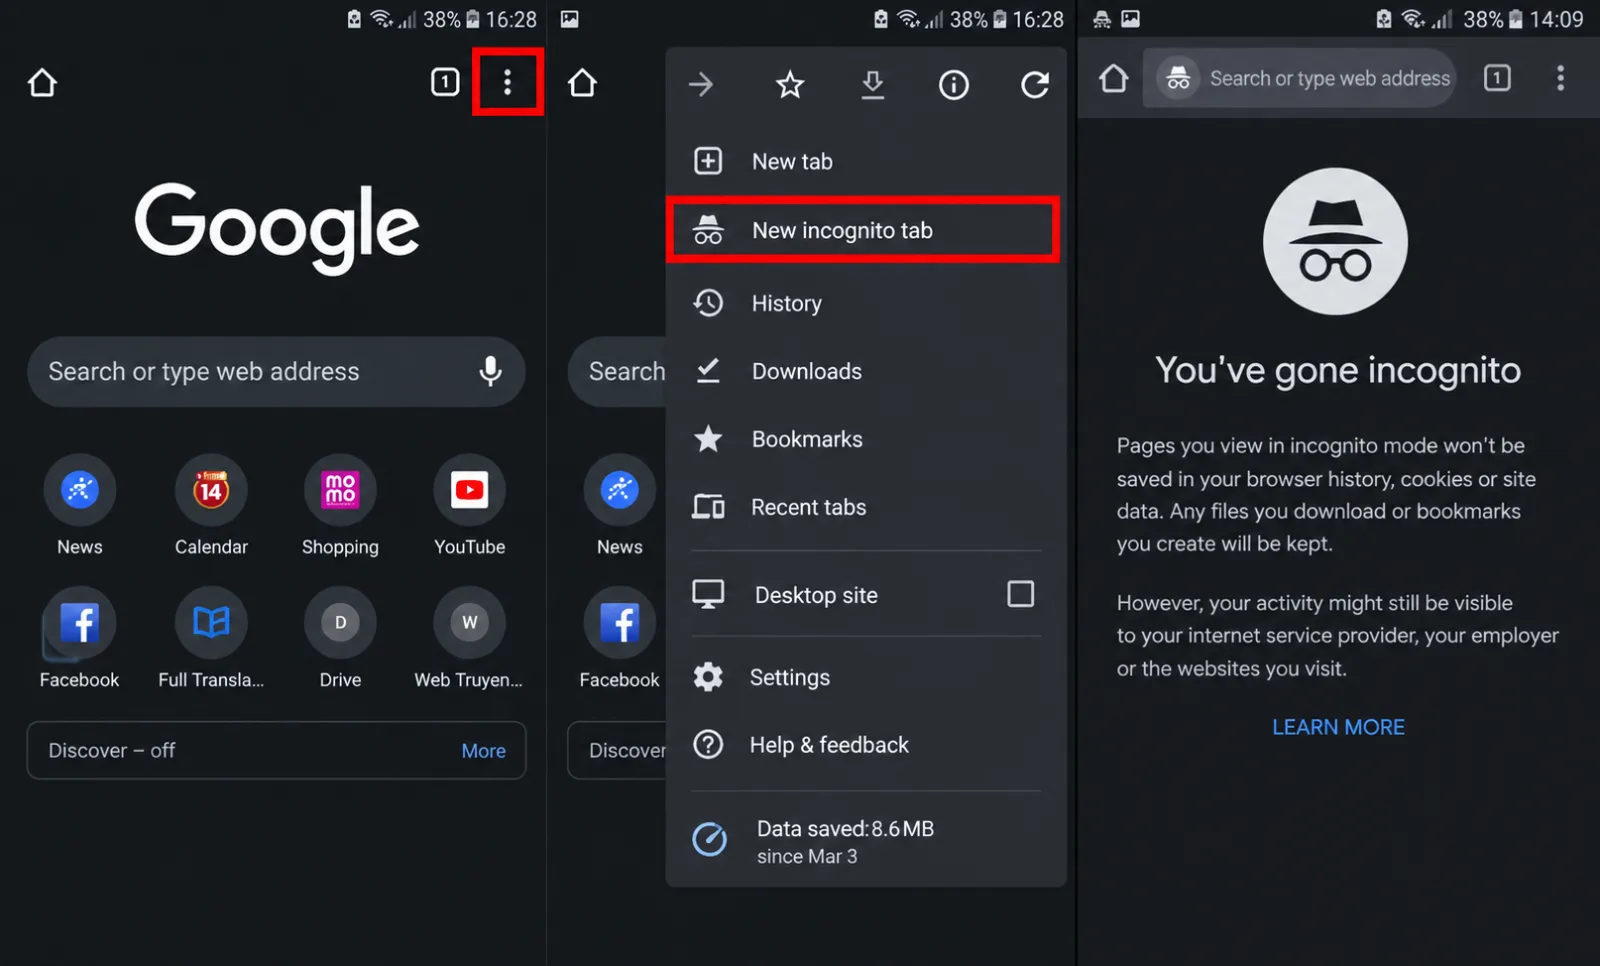Tap the microphone voice search icon
Image resolution: width=1600 pixels, height=966 pixels.
tap(490, 371)
